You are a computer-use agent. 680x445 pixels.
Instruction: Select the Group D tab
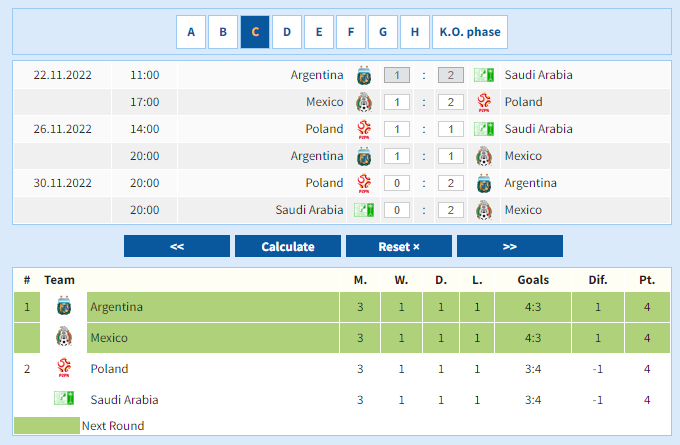(287, 32)
